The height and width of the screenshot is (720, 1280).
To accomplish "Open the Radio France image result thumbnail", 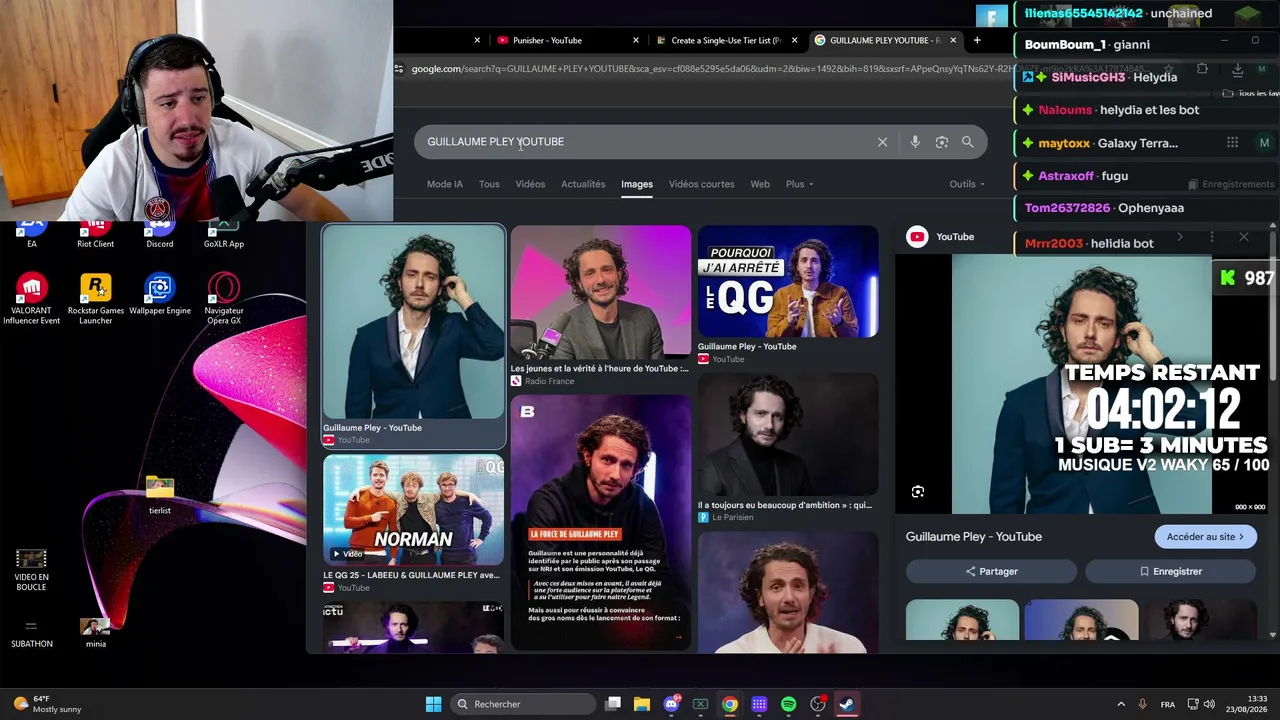I will (600, 292).
